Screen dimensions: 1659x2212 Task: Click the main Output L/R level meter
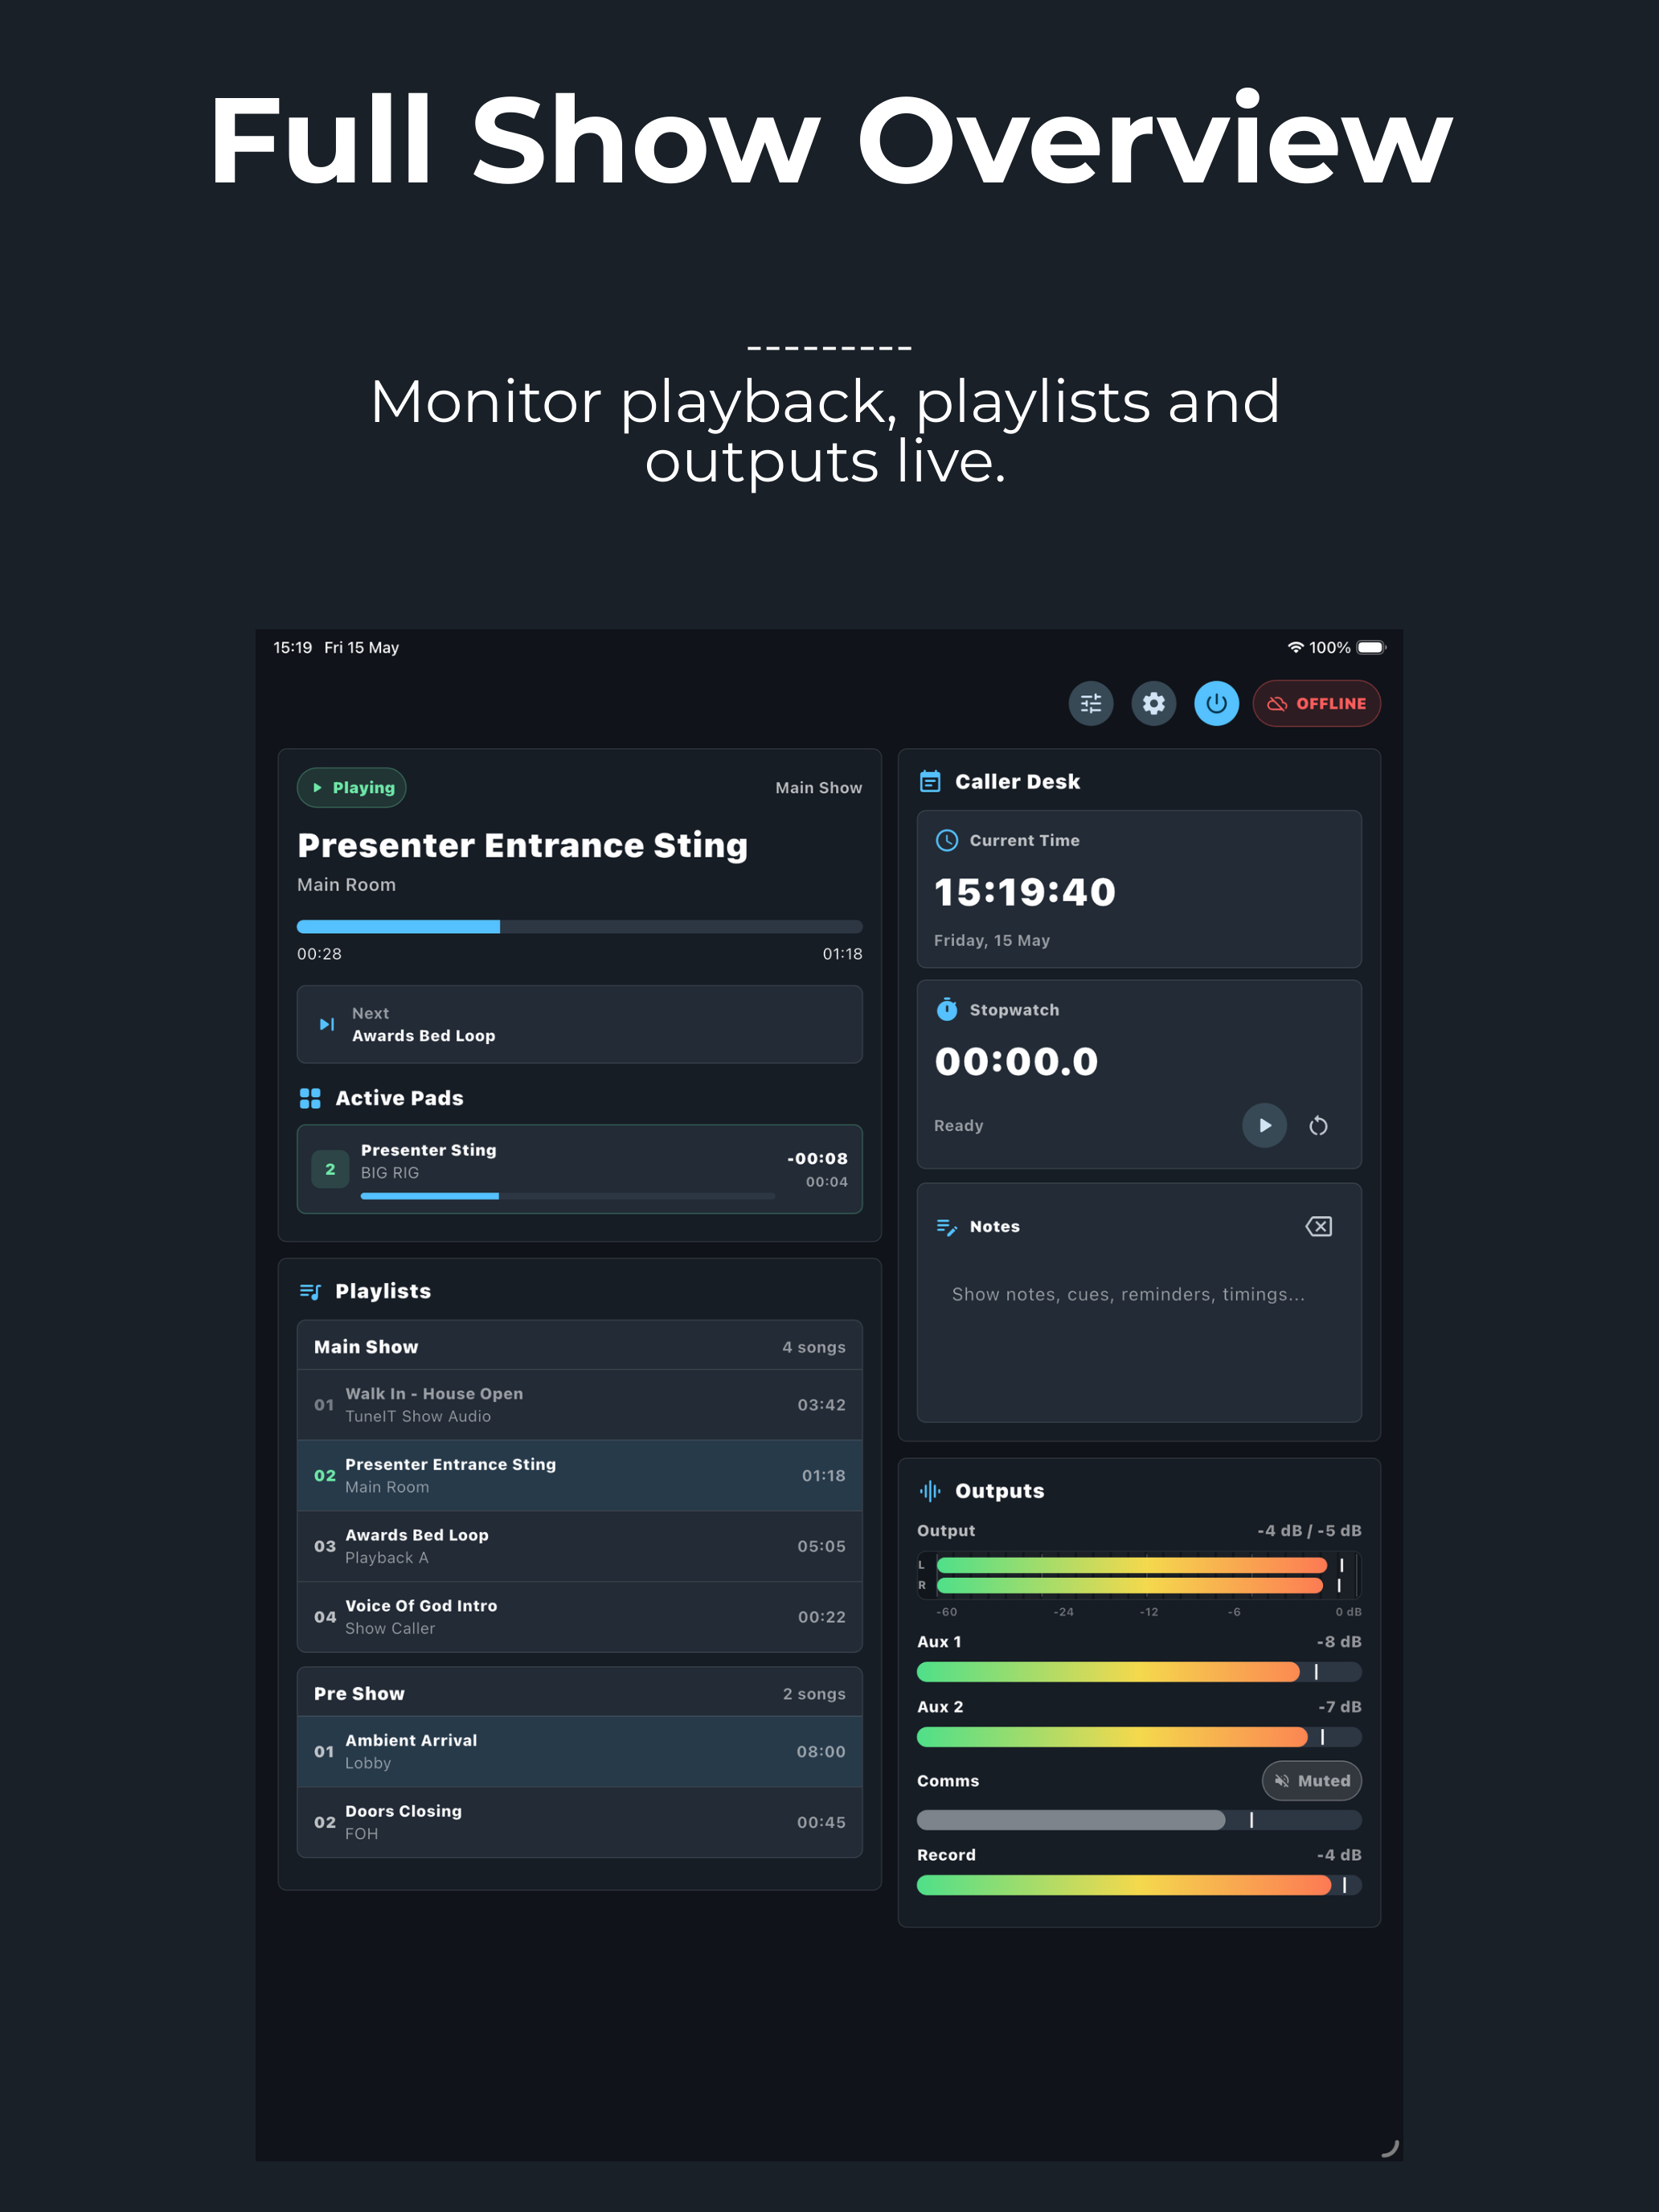(x=1139, y=1575)
